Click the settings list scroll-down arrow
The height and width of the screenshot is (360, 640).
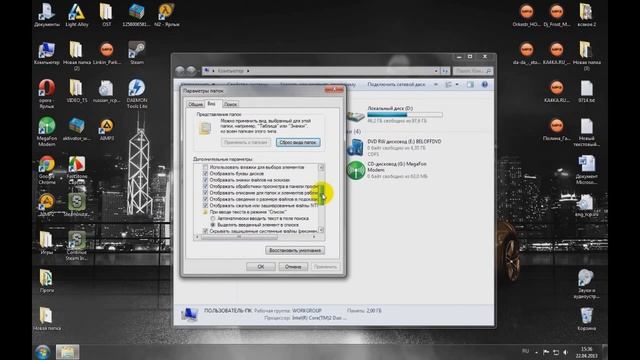[x=321, y=230]
